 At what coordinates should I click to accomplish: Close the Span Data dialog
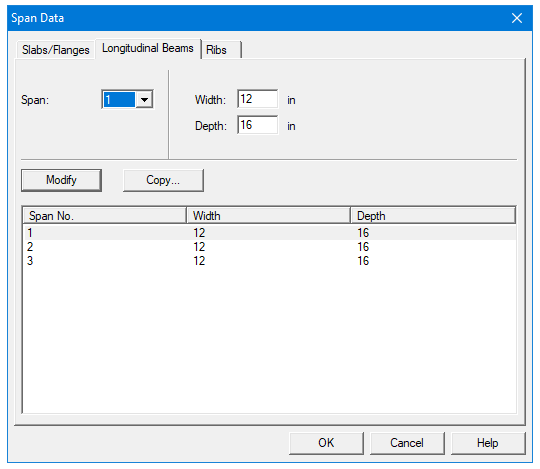(x=517, y=18)
